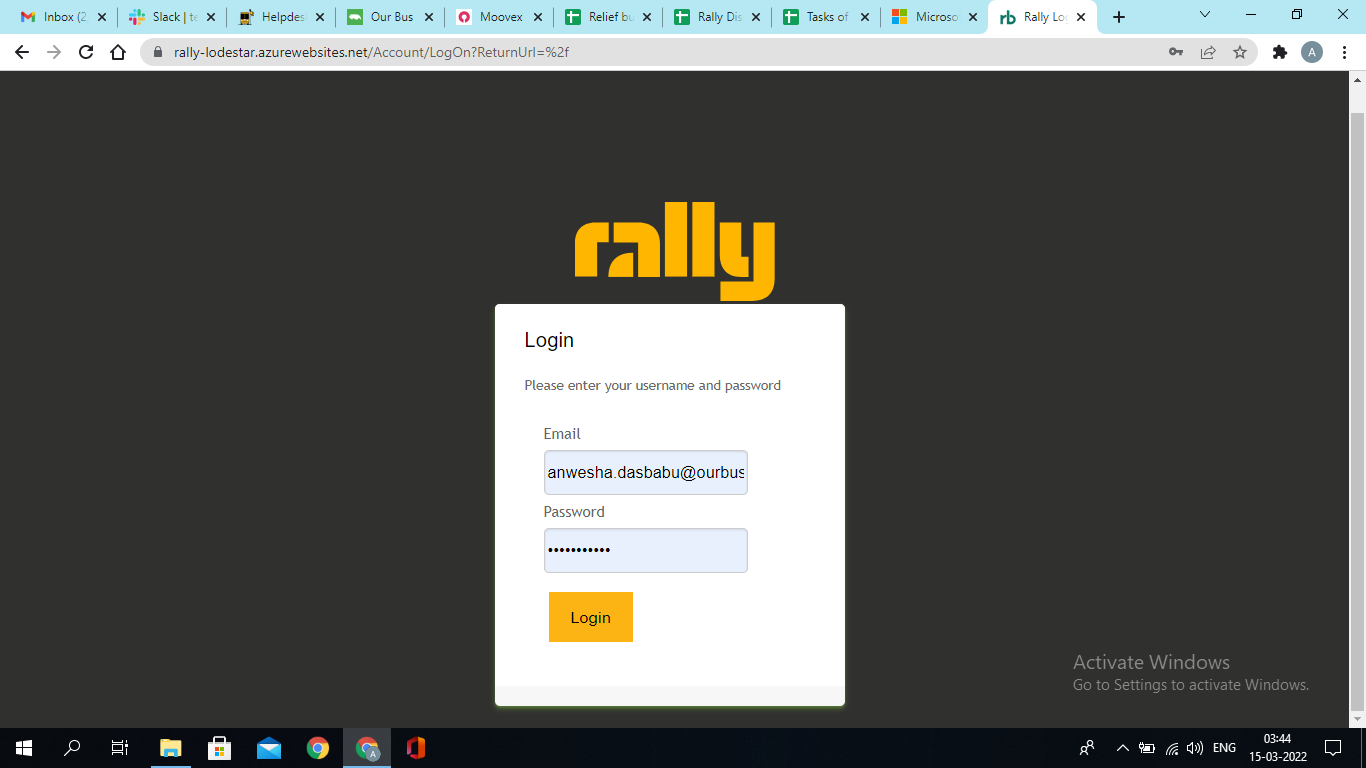Click the browser back arrow
Image resolution: width=1366 pixels, height=768 pixels.
coord(22,52)
